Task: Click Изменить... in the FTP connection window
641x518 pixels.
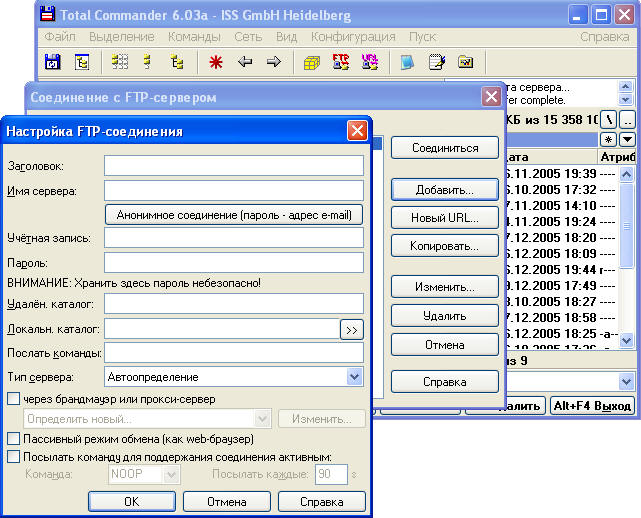Action: [x=445, y=287]
